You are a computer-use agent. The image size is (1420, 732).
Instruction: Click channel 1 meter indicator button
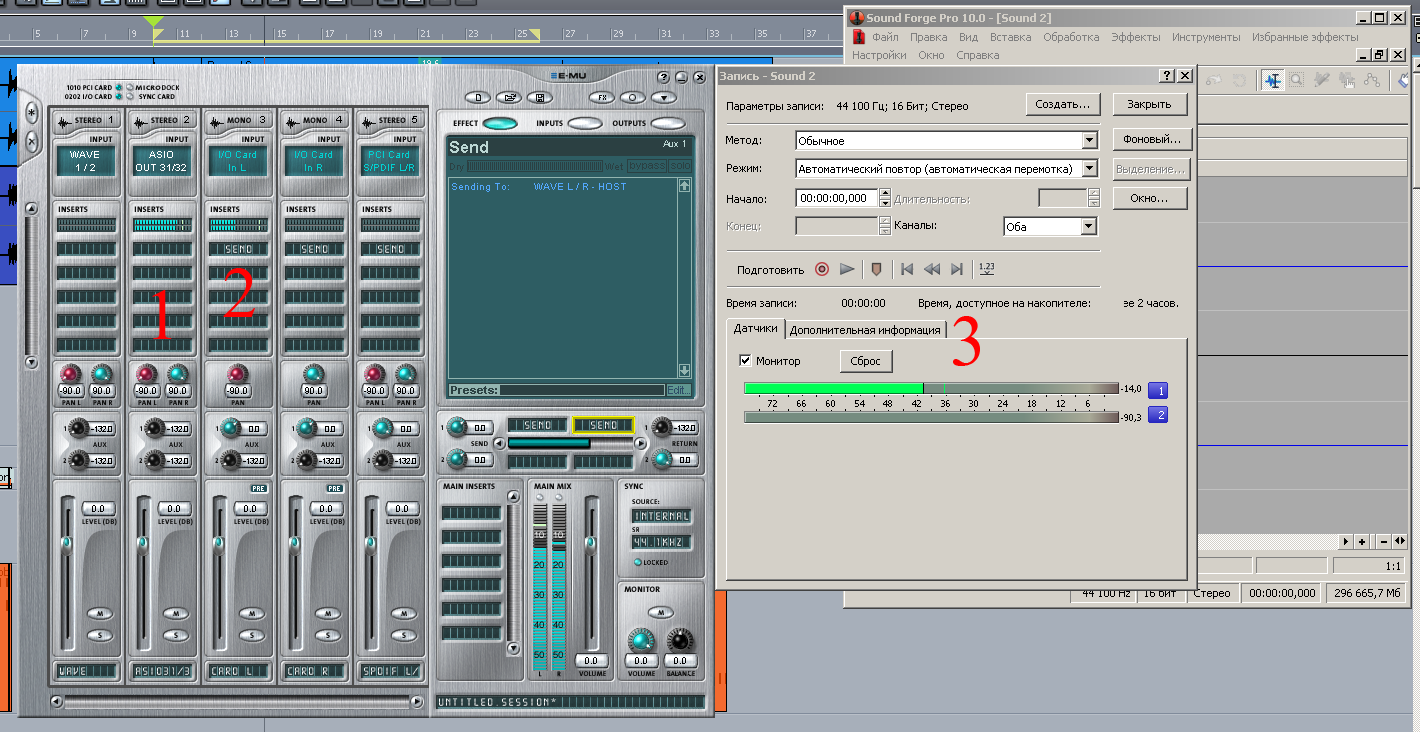tap(1157, 391)
